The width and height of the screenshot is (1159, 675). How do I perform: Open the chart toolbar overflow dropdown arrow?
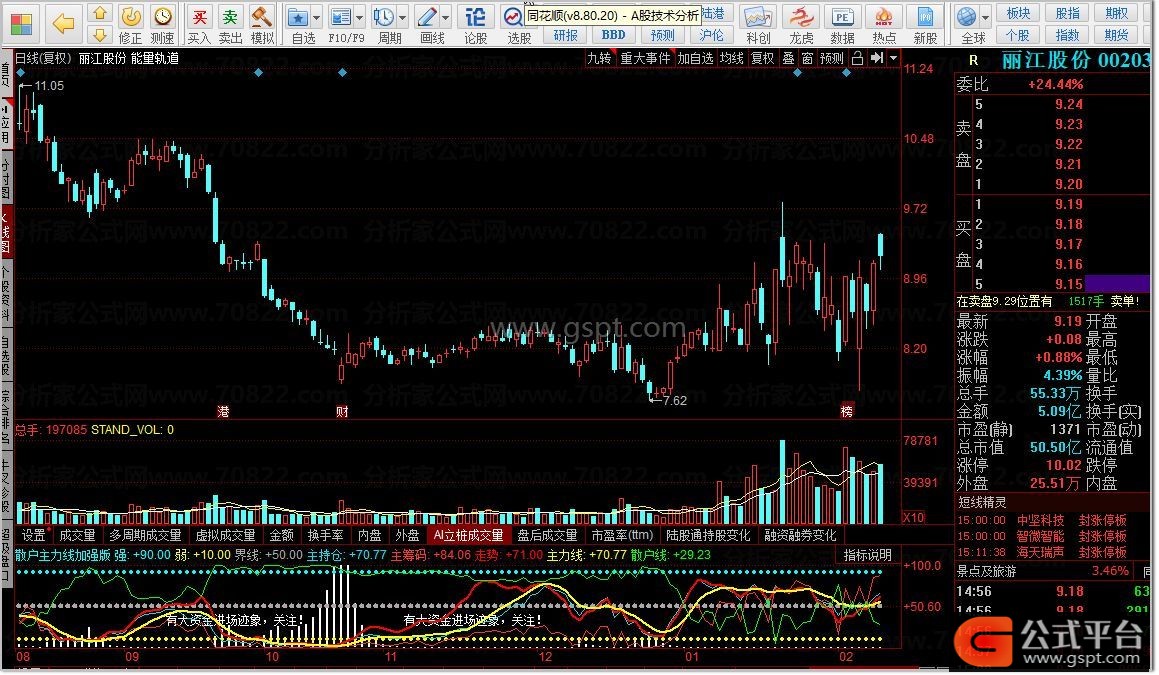point(893,58)
